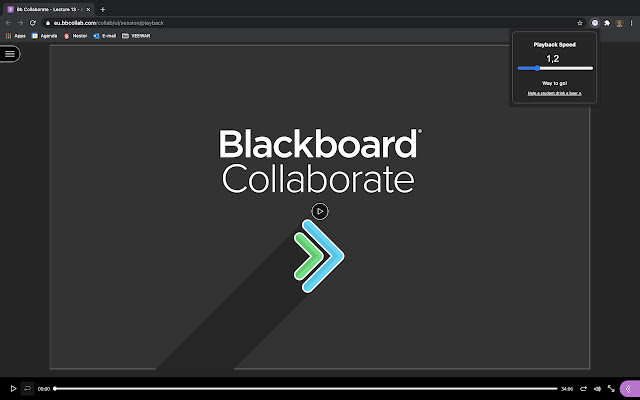Start playback with the bottom play button

click(x=13, y=389)
